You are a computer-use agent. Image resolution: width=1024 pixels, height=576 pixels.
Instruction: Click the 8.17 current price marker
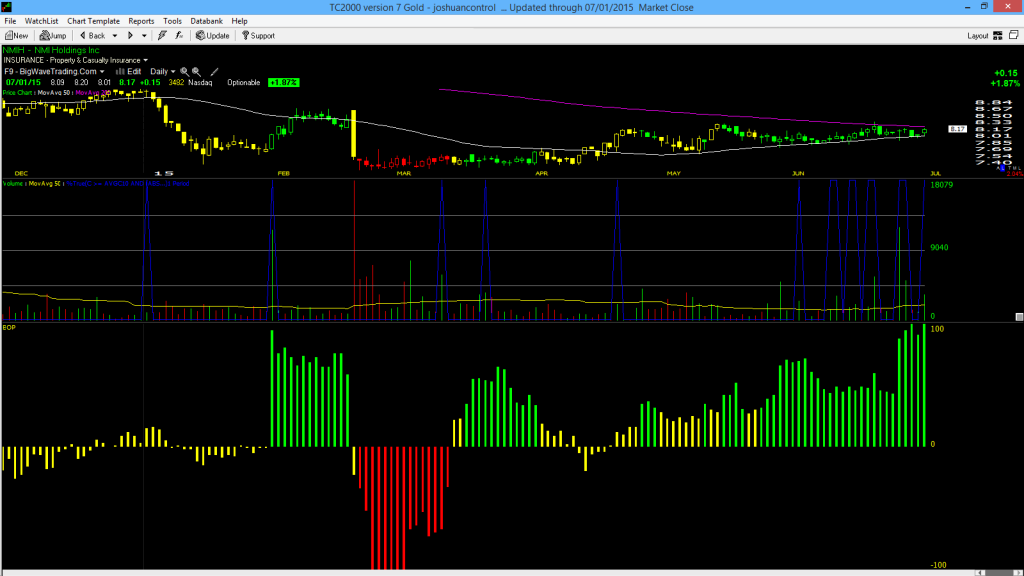click(x=957, y=129)
